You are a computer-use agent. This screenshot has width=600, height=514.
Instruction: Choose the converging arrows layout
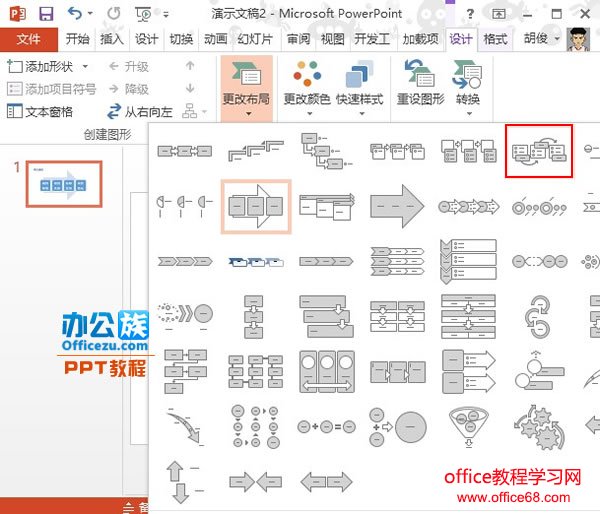point(256,482)
